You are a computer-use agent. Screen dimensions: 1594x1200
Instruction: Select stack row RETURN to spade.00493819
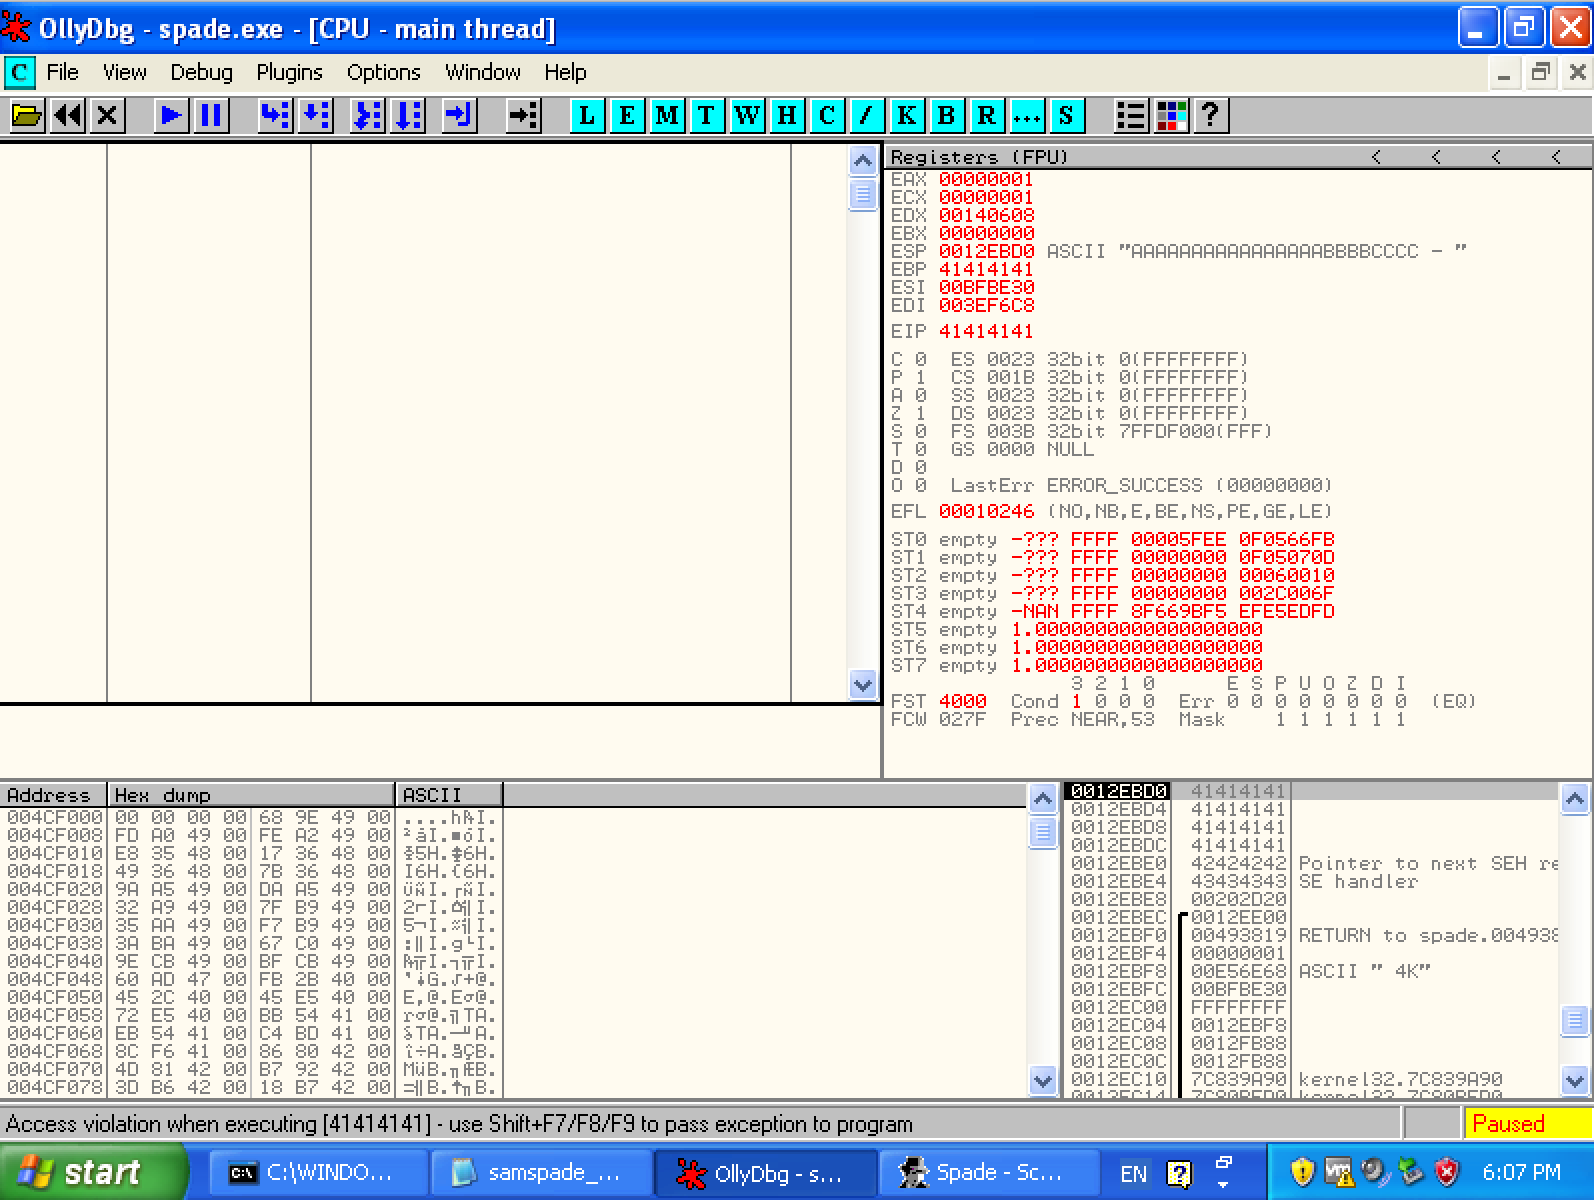tap(1311, 935)
